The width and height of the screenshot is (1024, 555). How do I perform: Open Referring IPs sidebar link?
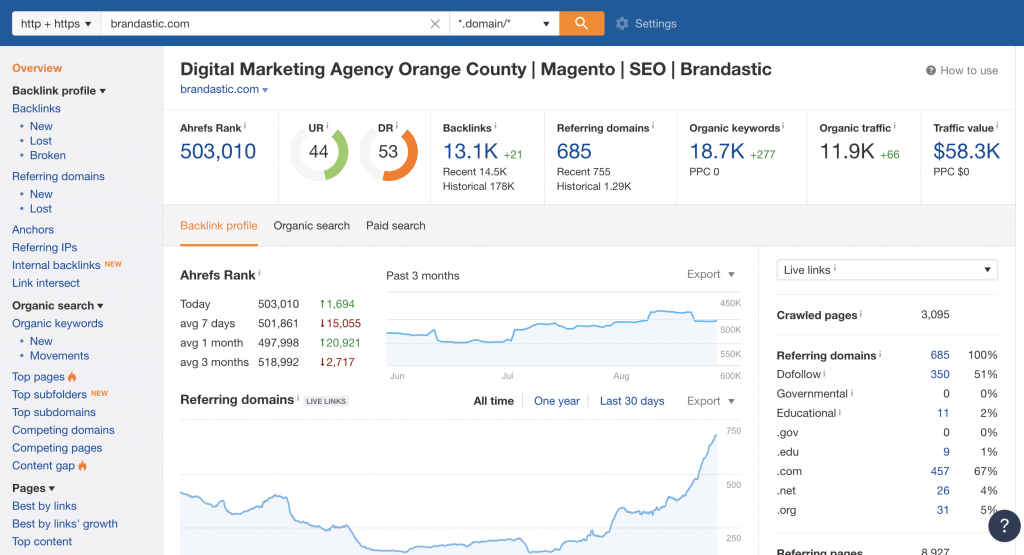pyautogui.click(x=44, y=247)
